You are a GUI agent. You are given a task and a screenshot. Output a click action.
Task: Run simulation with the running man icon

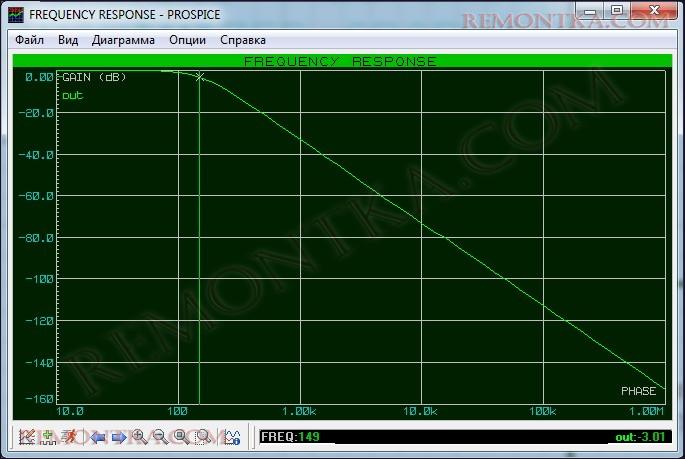(x=69, y=437)
